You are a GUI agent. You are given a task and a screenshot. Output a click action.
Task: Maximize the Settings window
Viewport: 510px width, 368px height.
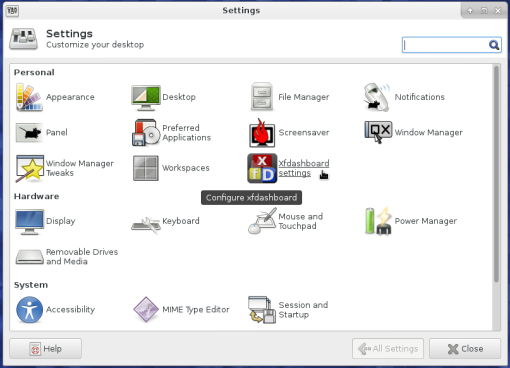click(x=484, y=11)
